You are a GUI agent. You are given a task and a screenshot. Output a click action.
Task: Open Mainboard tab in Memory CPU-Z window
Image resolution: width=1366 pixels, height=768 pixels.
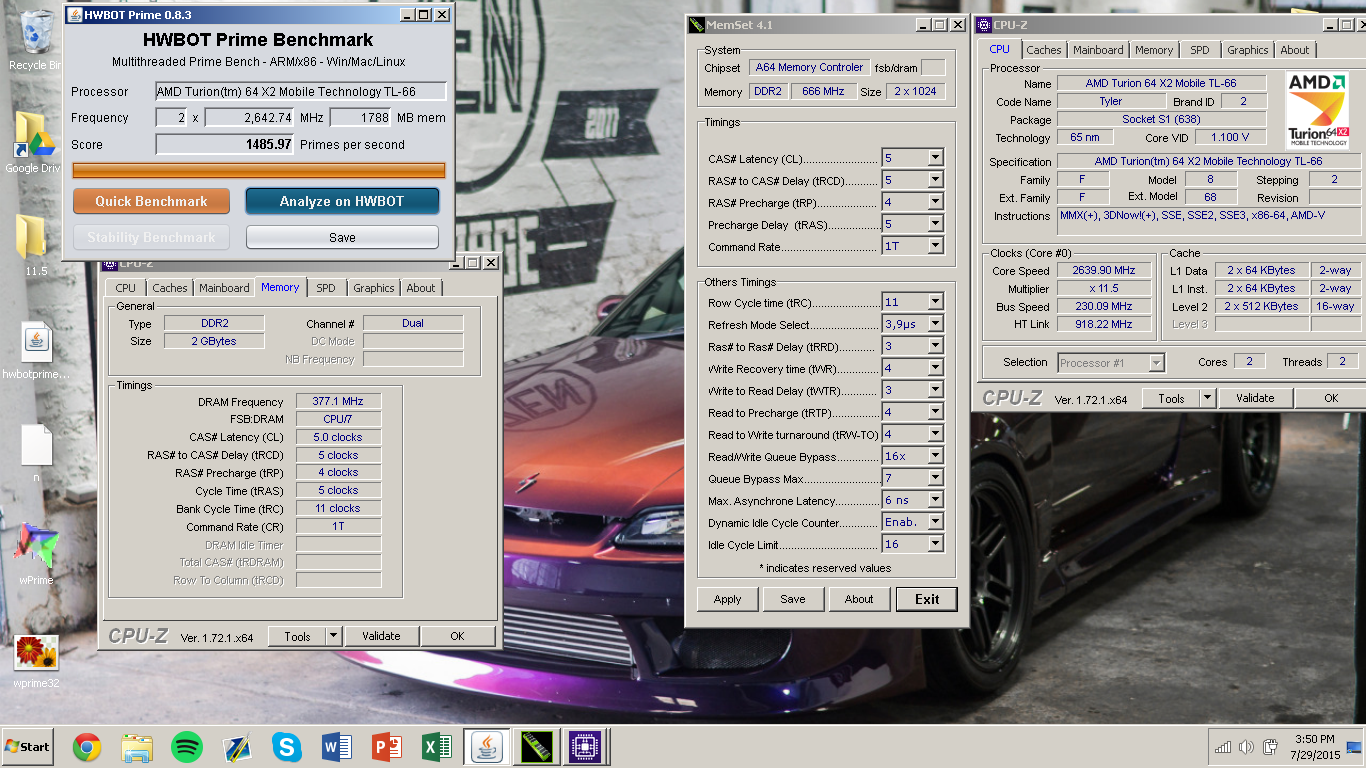tap(224, 288)
